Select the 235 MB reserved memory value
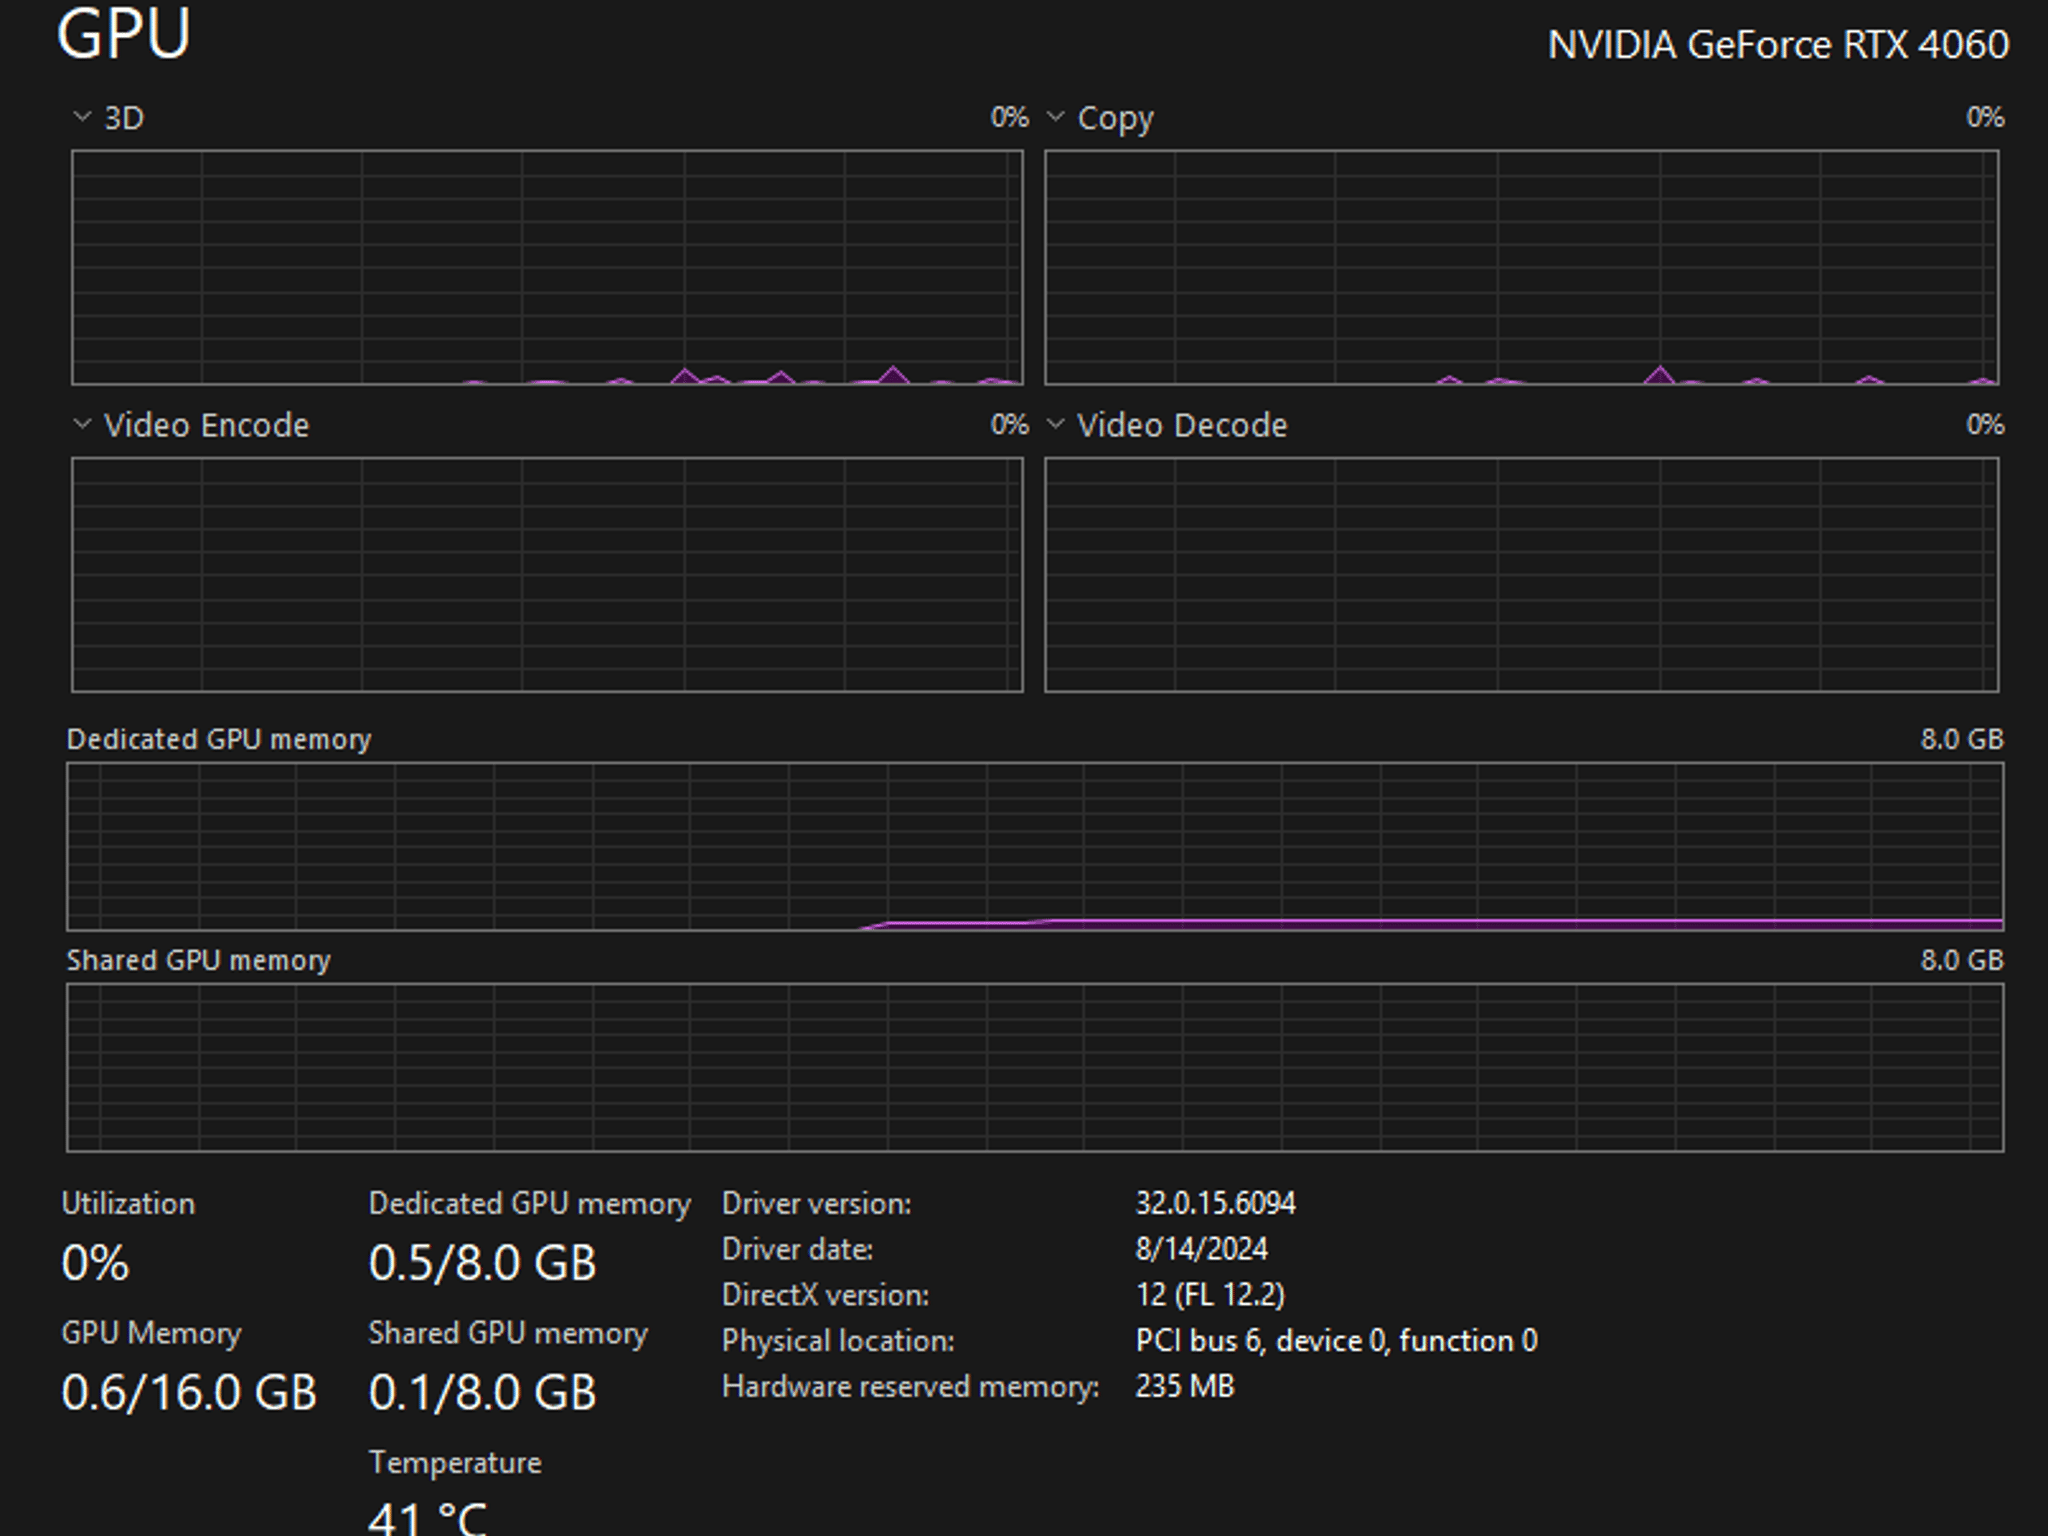This screenshot has height=1536, width=2048. 1185,1386
